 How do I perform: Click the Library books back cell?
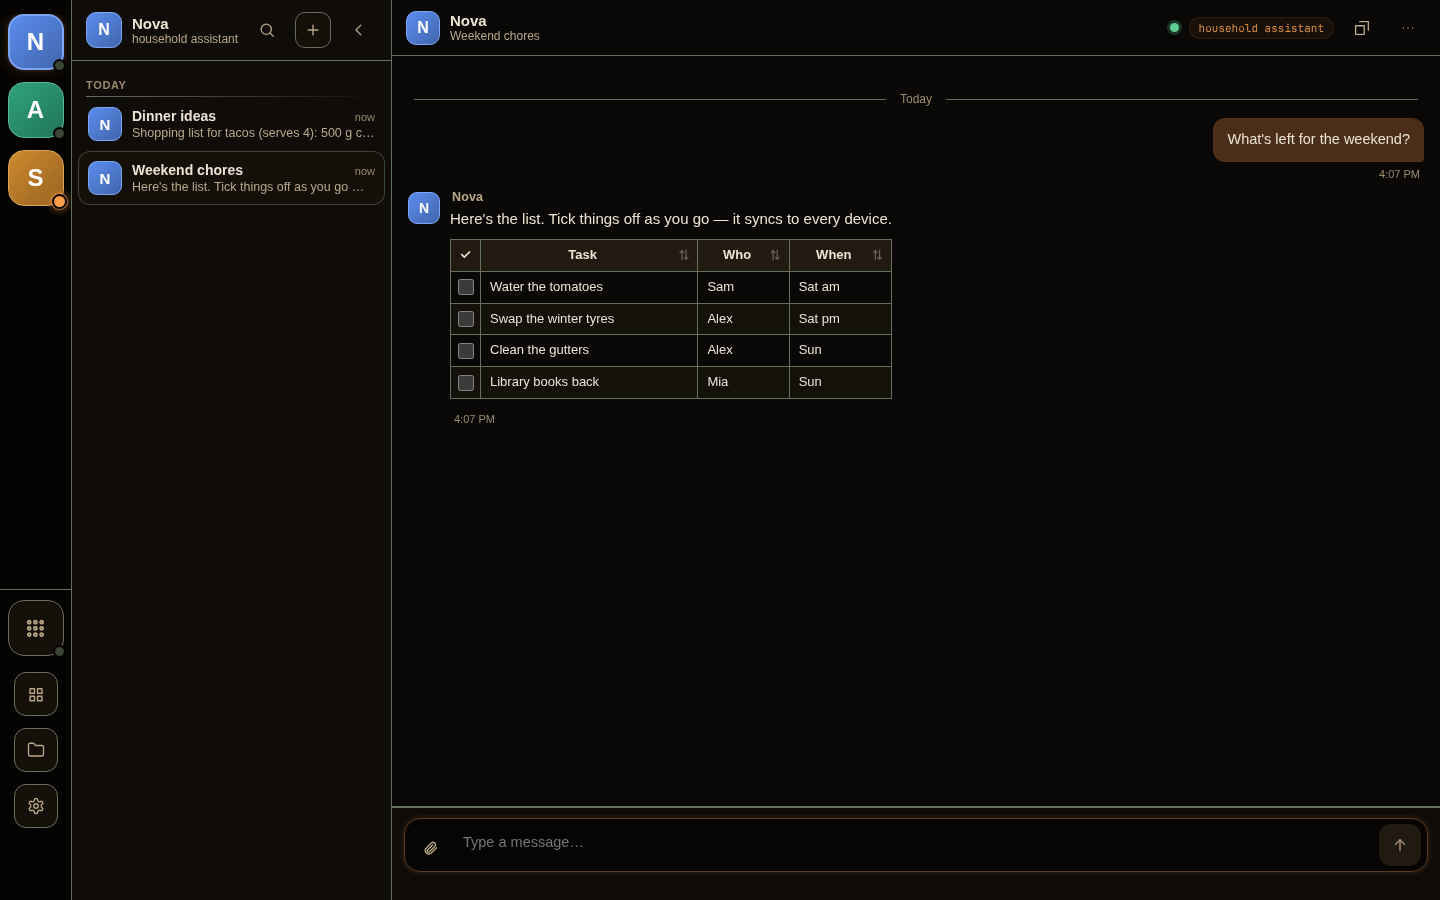click(589, 382)
